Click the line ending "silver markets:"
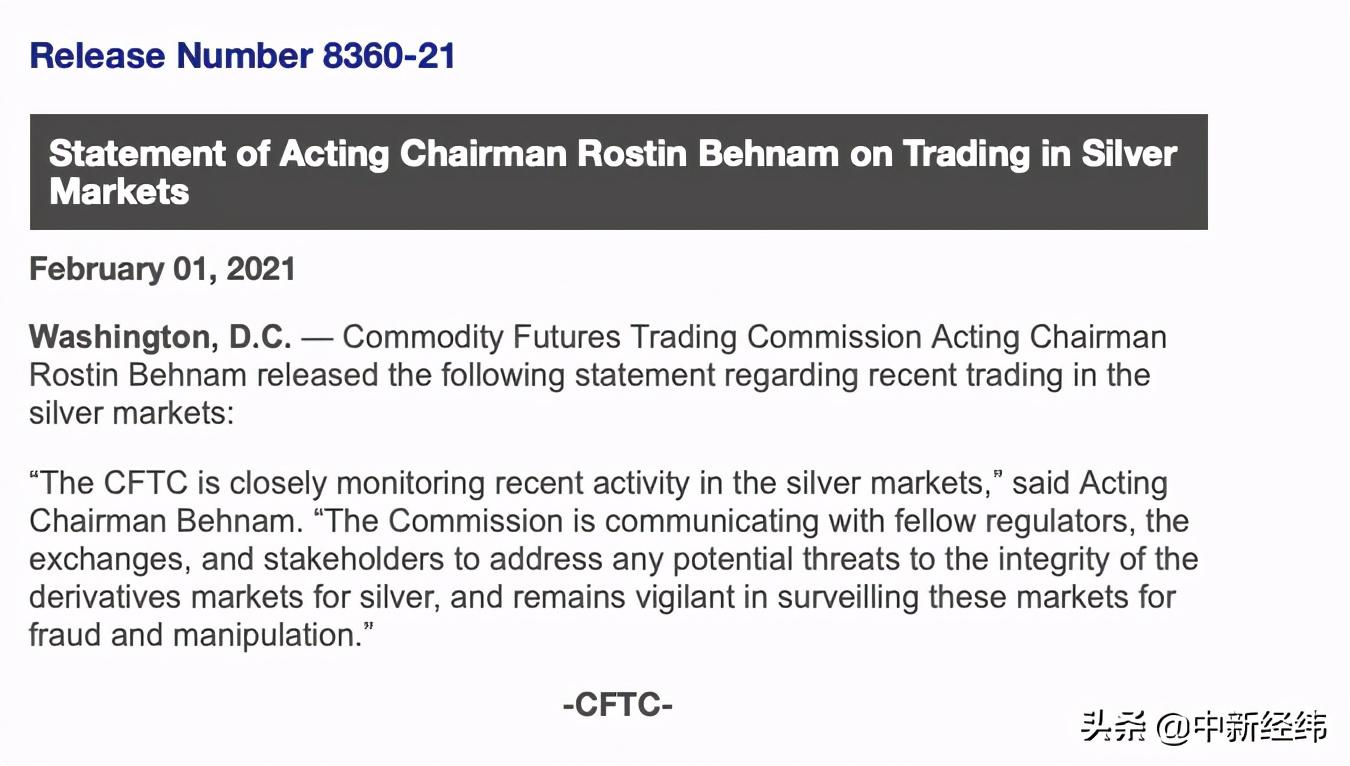Screen dimensions: 1350x766 pyautogui.click(x=131, y=413)
